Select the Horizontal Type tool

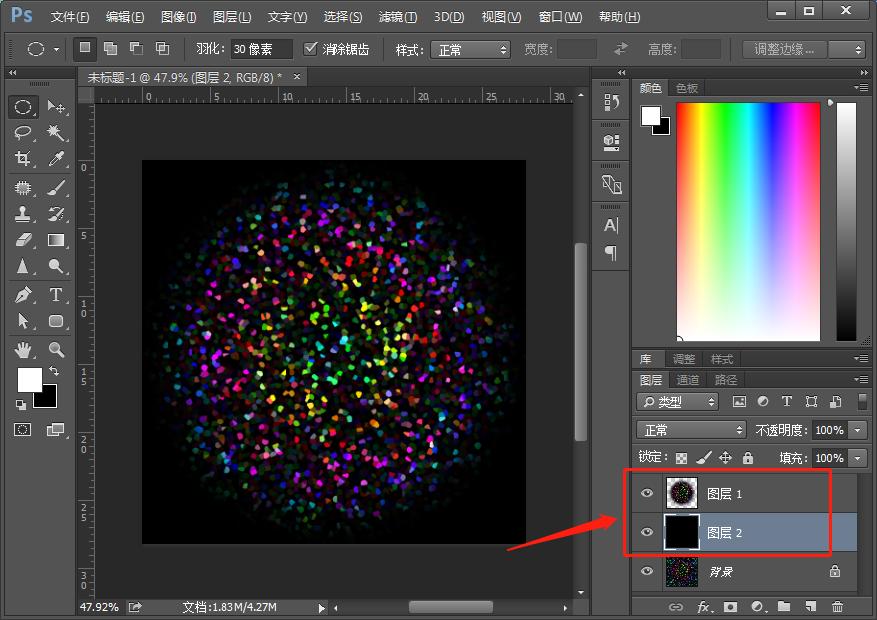pyautogui.click(x=56, y=295)
